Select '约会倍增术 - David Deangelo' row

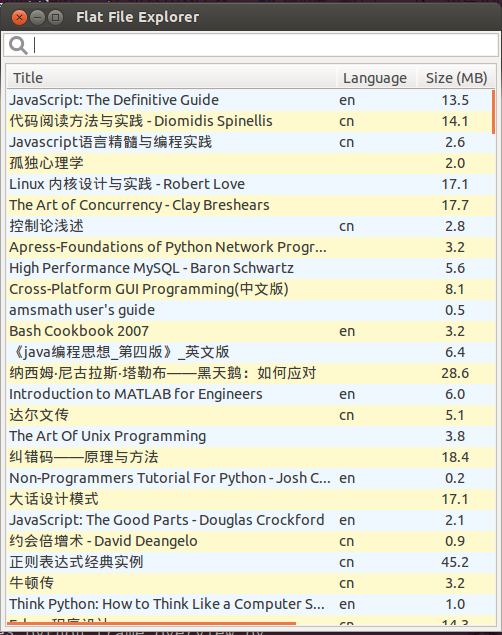click(x=251, y=541)
